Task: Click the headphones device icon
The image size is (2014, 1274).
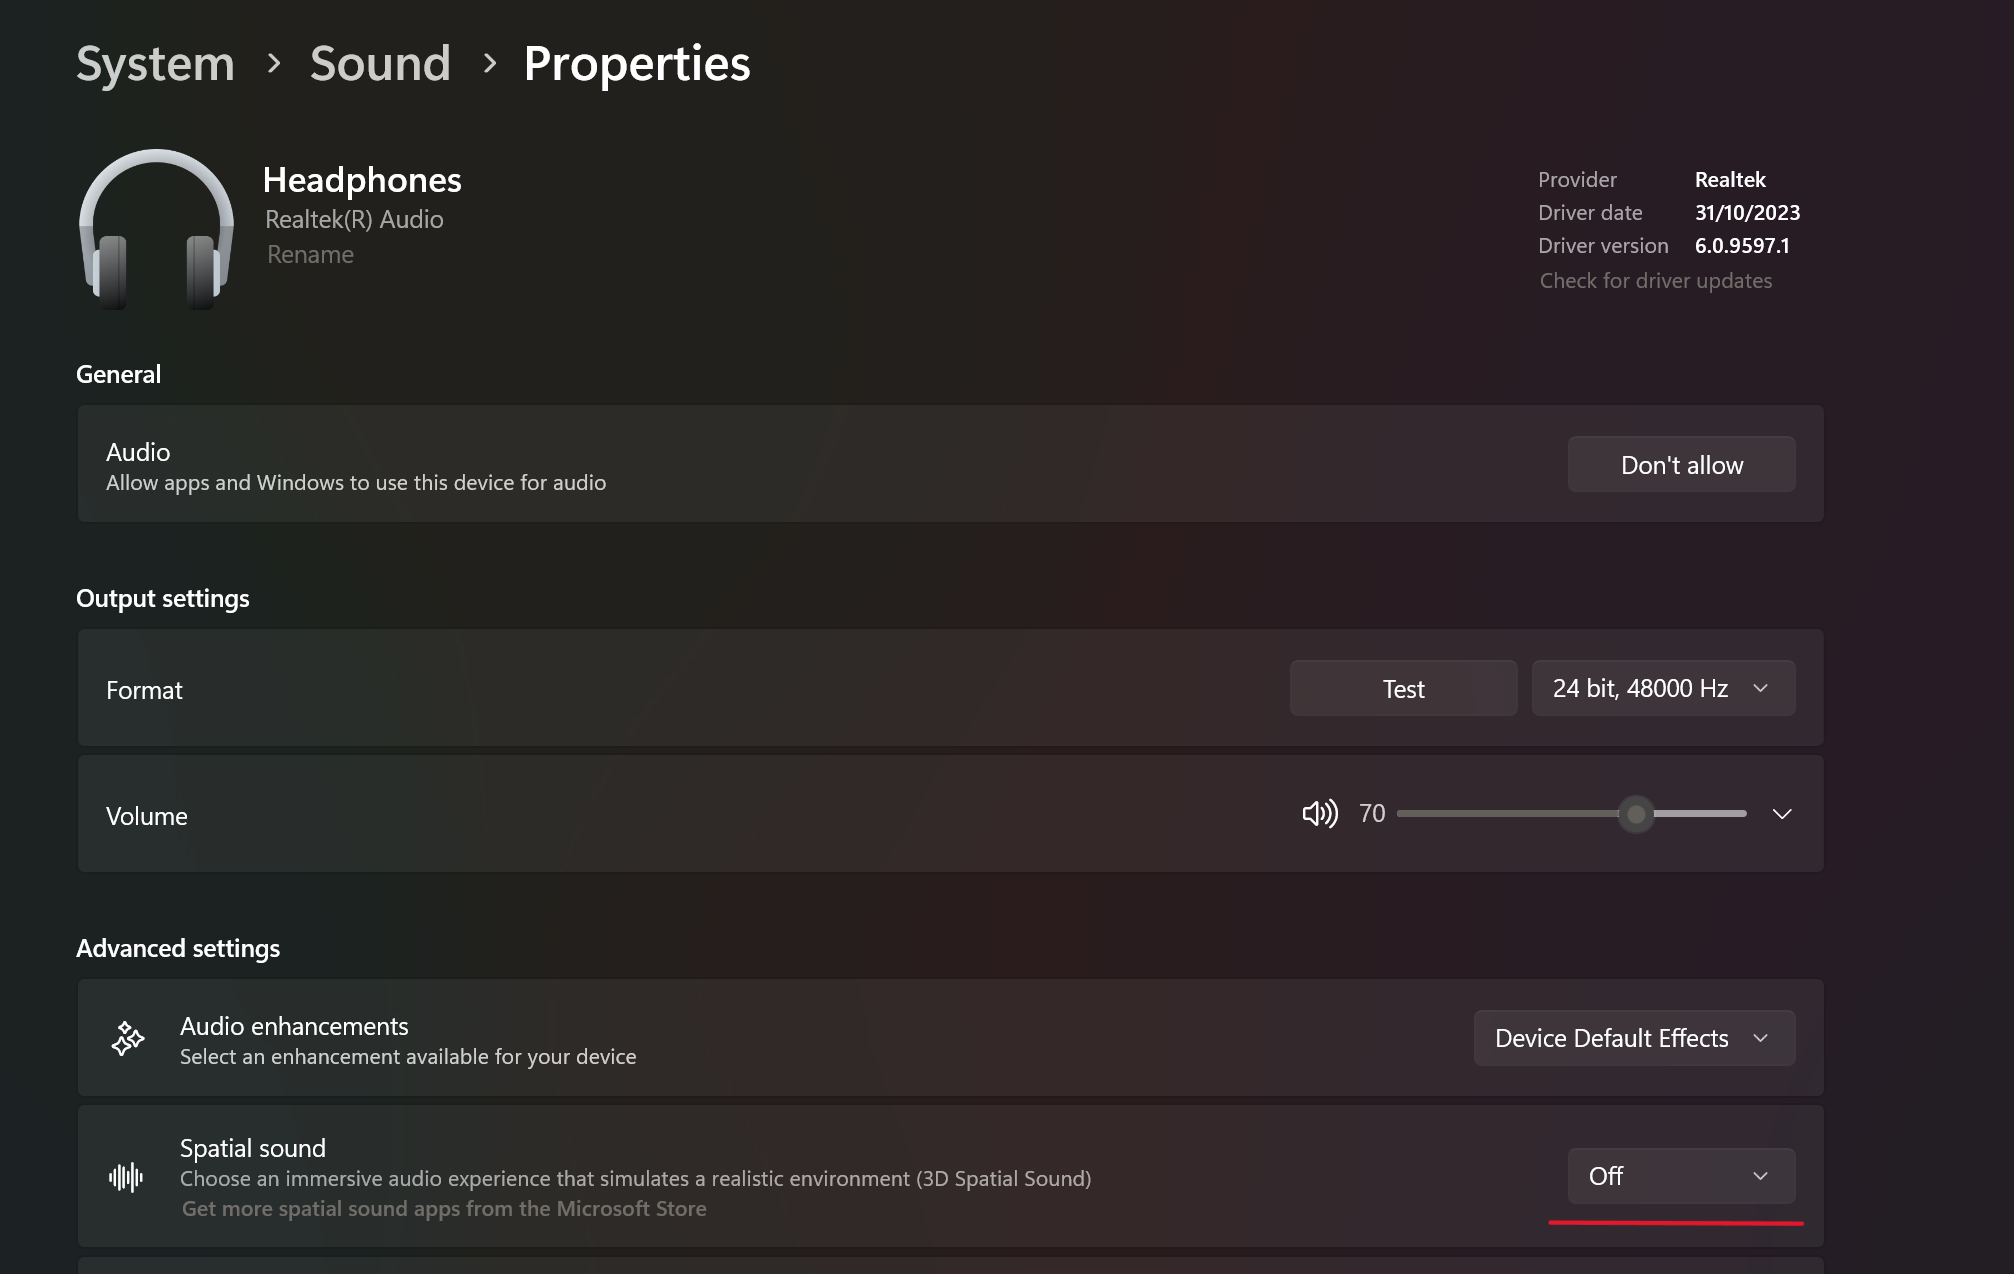Action: tap(156, 229)
